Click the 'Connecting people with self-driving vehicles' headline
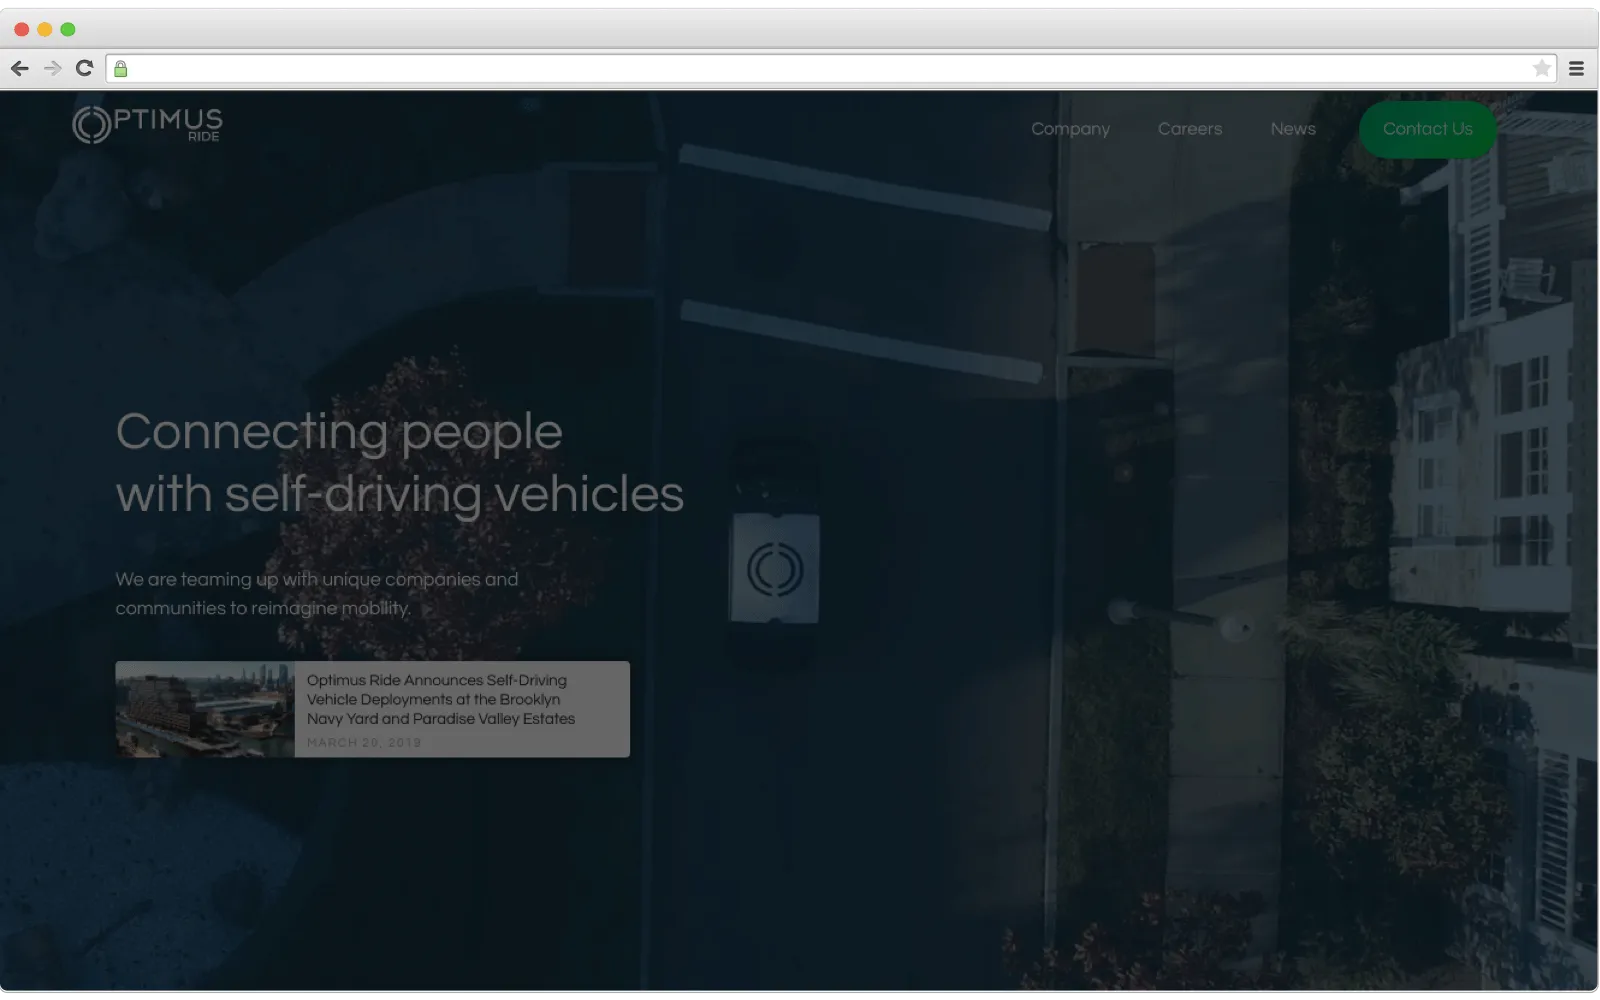The image size is (1600, 1000). point(399,463)
